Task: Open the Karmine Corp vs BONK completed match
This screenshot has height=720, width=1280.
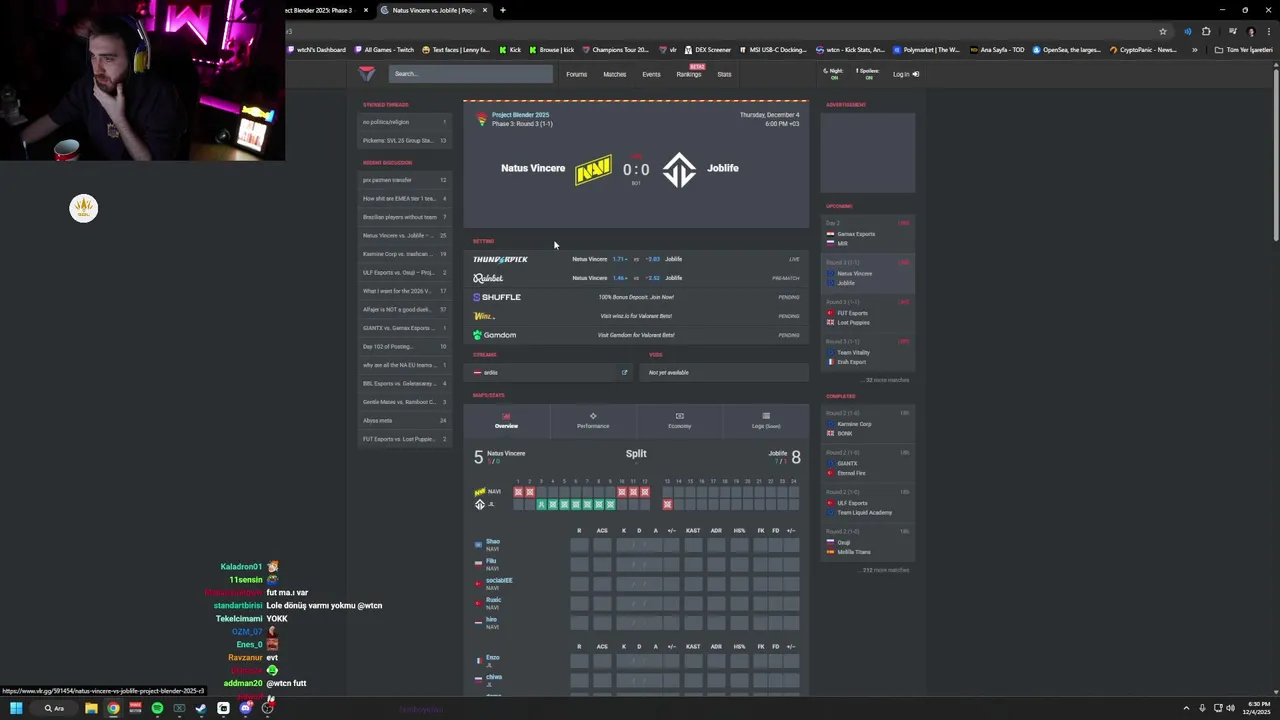Action: click(868, 424)
